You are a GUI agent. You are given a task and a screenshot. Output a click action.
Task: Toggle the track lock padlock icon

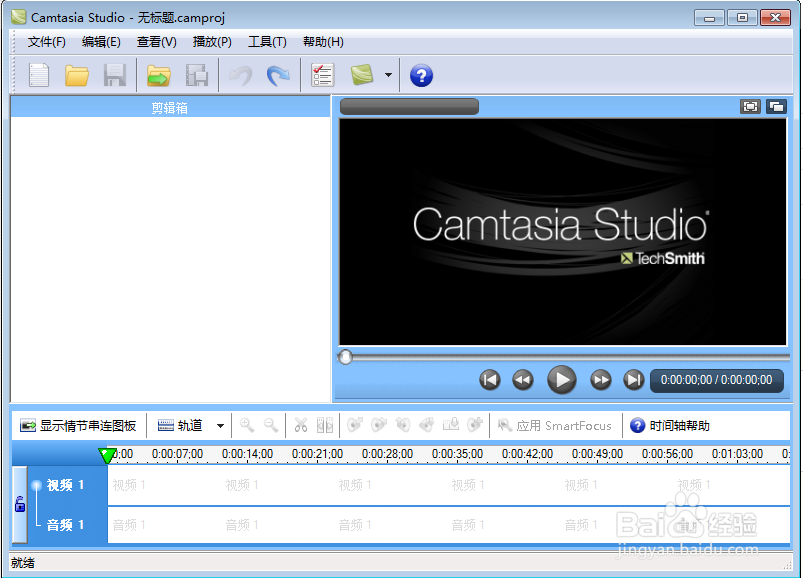[x=20, y=504]
